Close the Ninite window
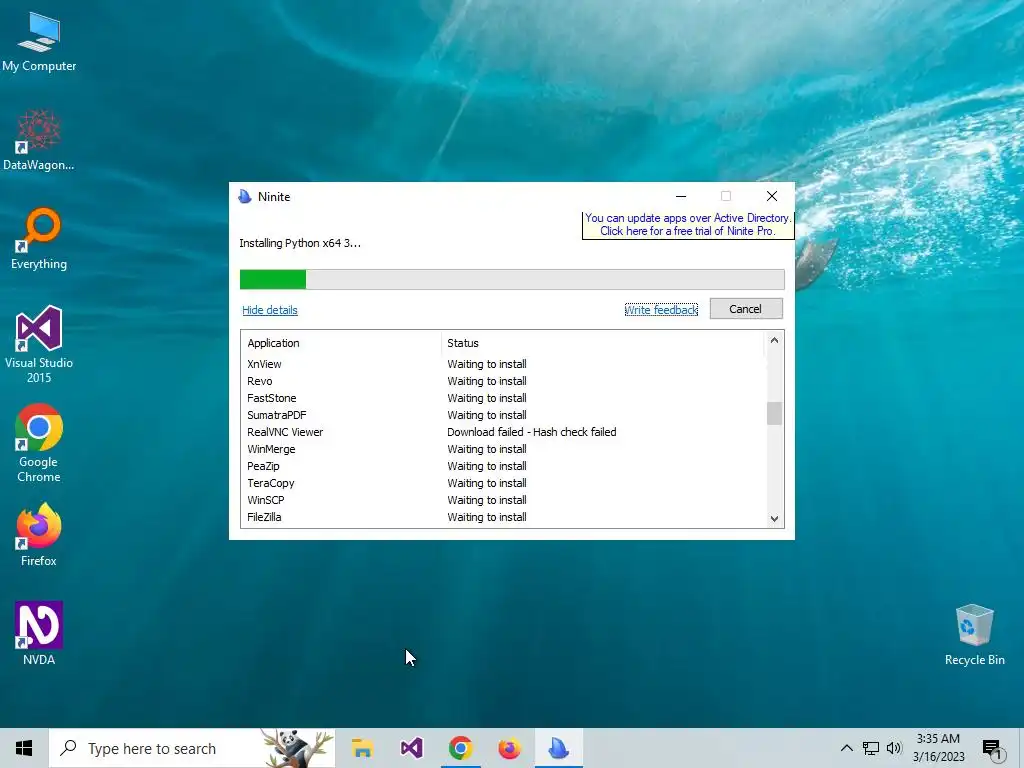This screenshot has width=1024, height=768. (x=772, y=196)
